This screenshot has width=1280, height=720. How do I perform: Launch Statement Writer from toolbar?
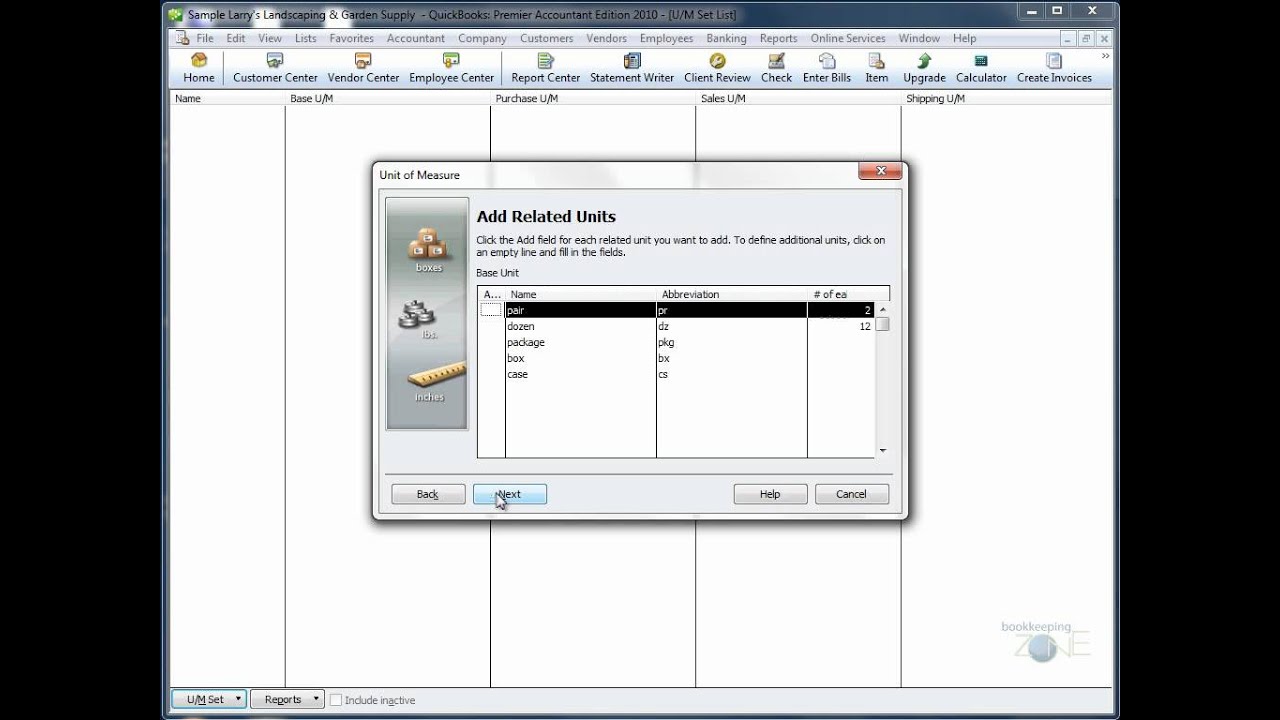(632, 69)
